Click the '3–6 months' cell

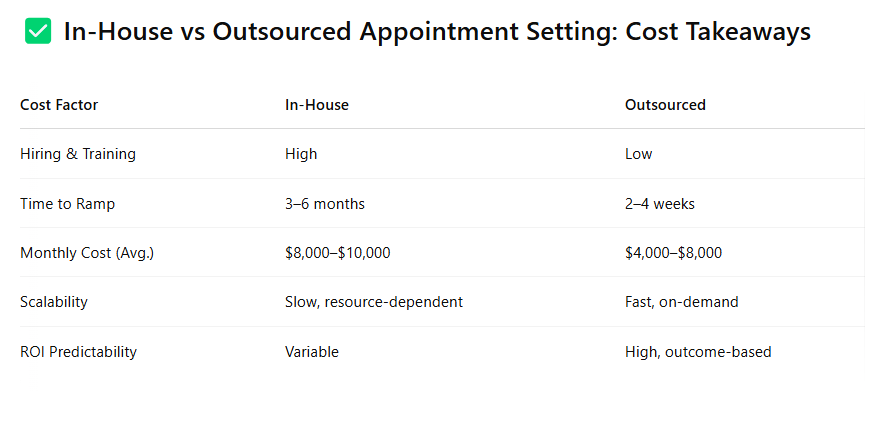tap(325, 203)
